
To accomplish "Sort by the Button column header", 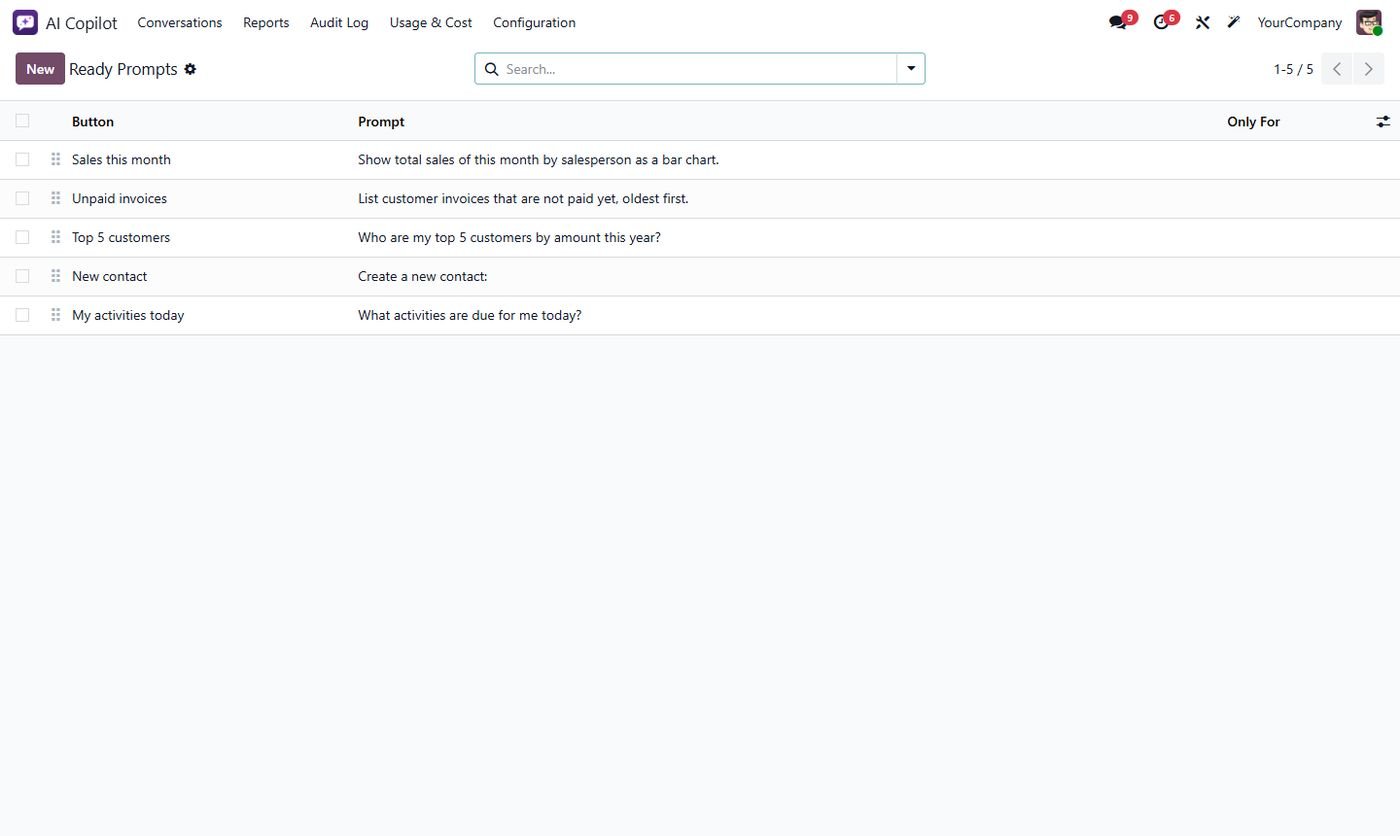I will (93, 121).
